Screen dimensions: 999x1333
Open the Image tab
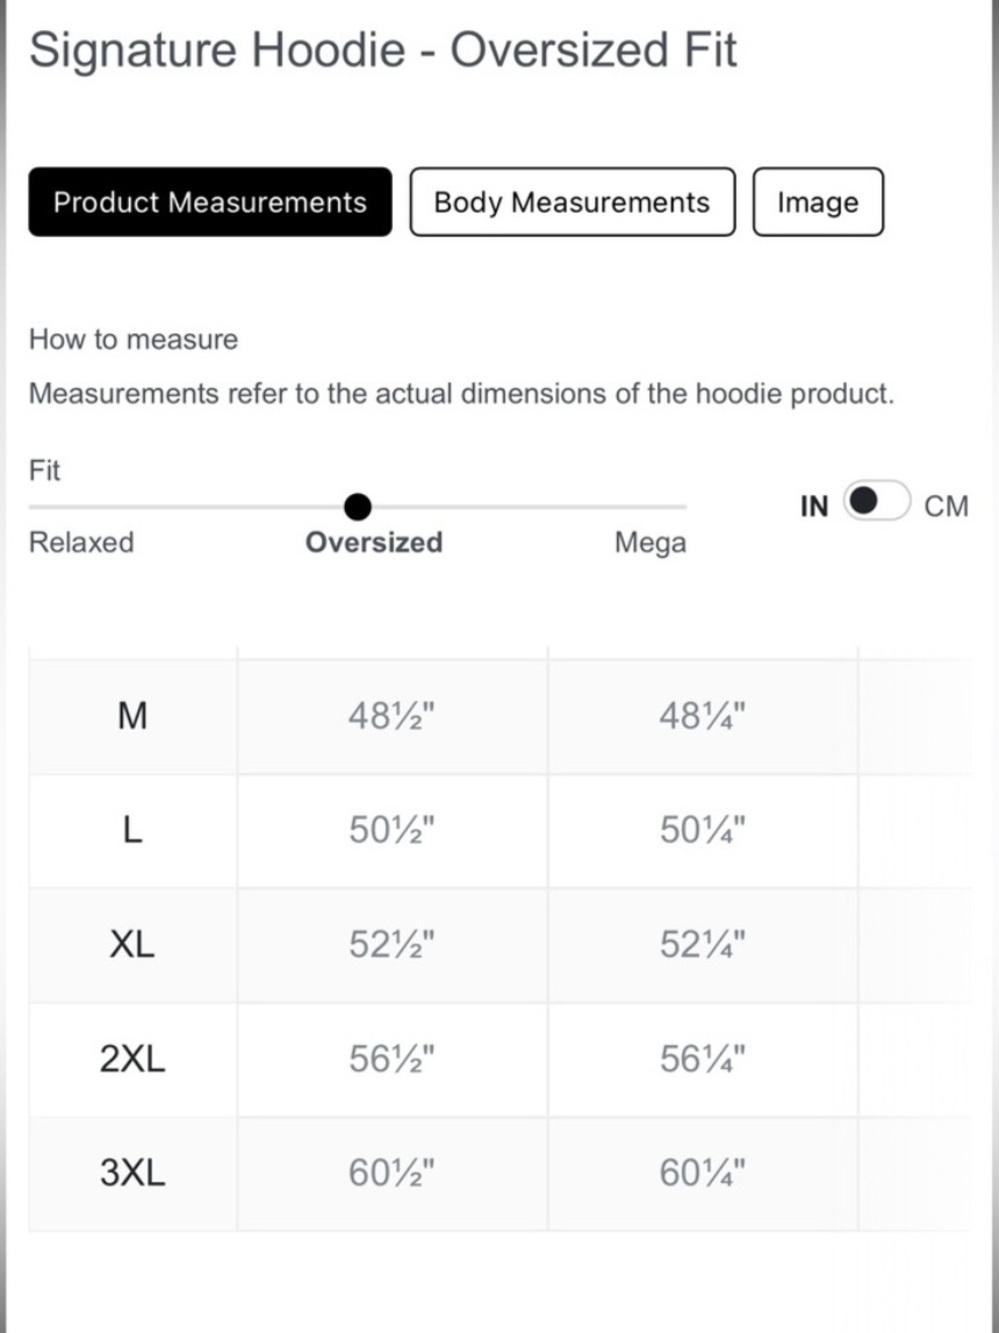(x=818, y=202)
